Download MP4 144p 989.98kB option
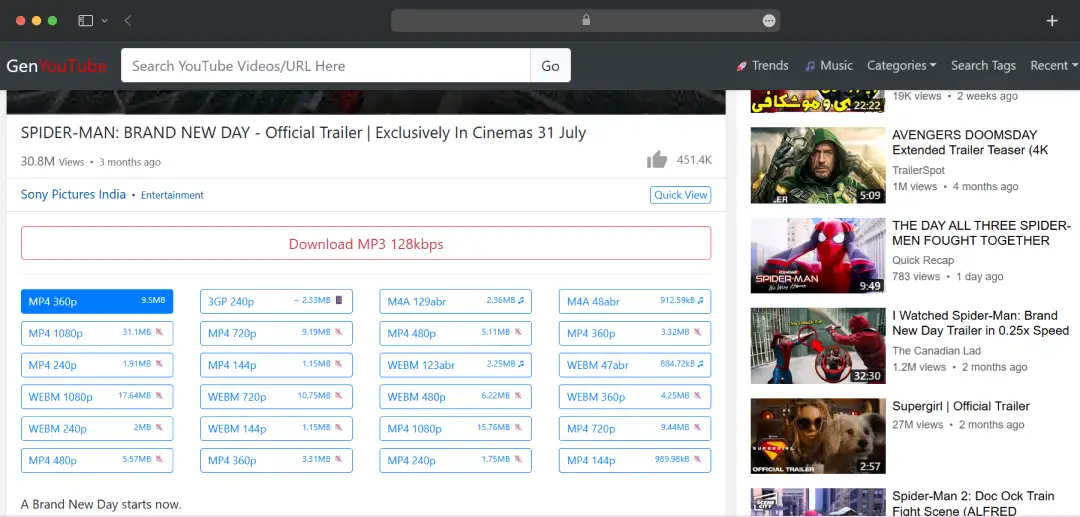 click(x=635, y=461)
